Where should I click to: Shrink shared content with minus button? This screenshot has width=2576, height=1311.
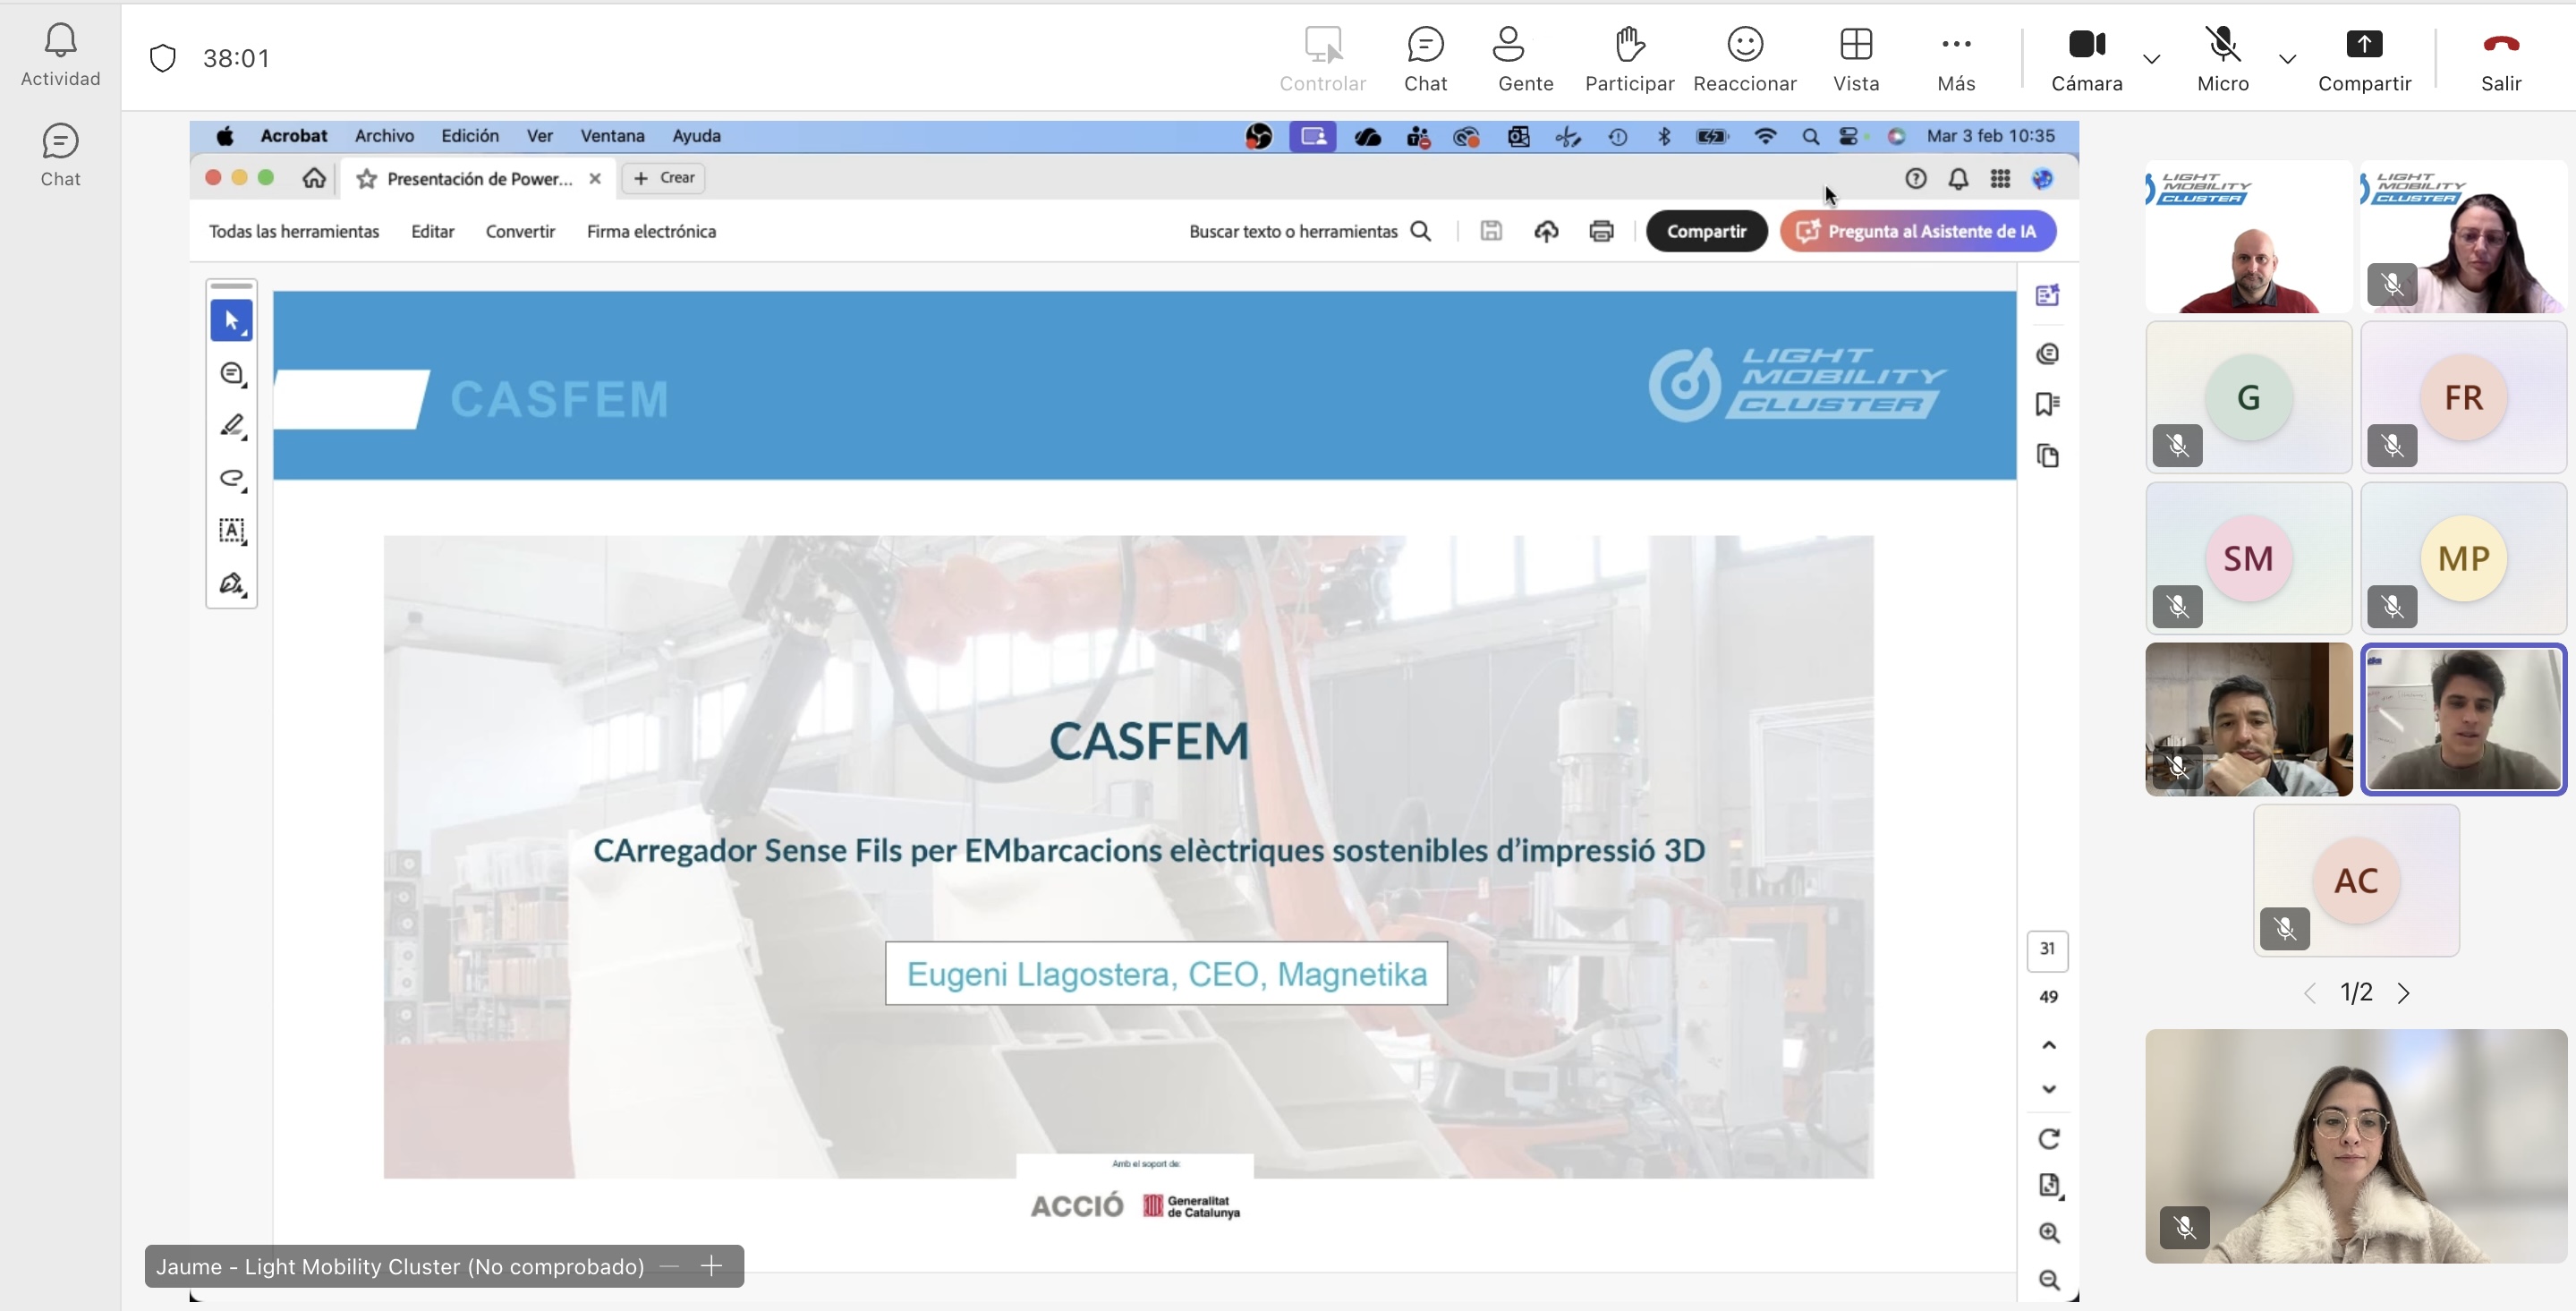pos(669,1266)
